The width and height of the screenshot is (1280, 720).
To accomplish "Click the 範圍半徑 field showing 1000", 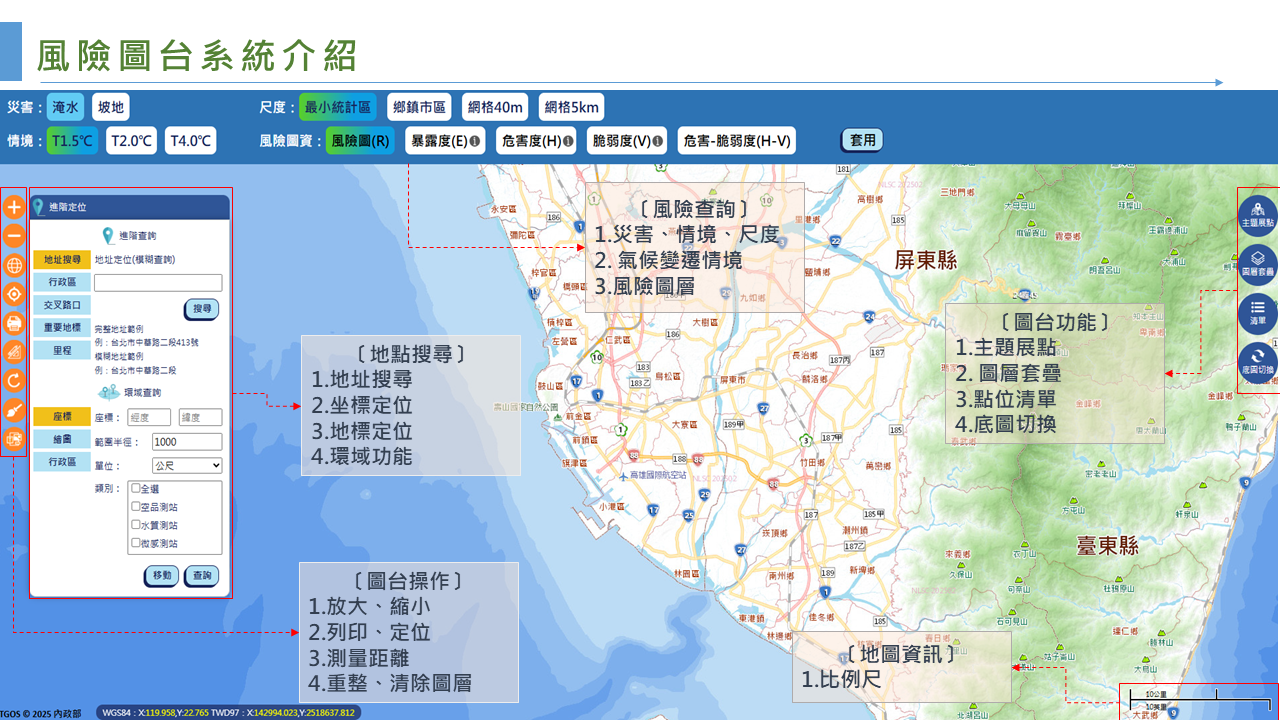I will pyautogui.click(x=187, y=442).
